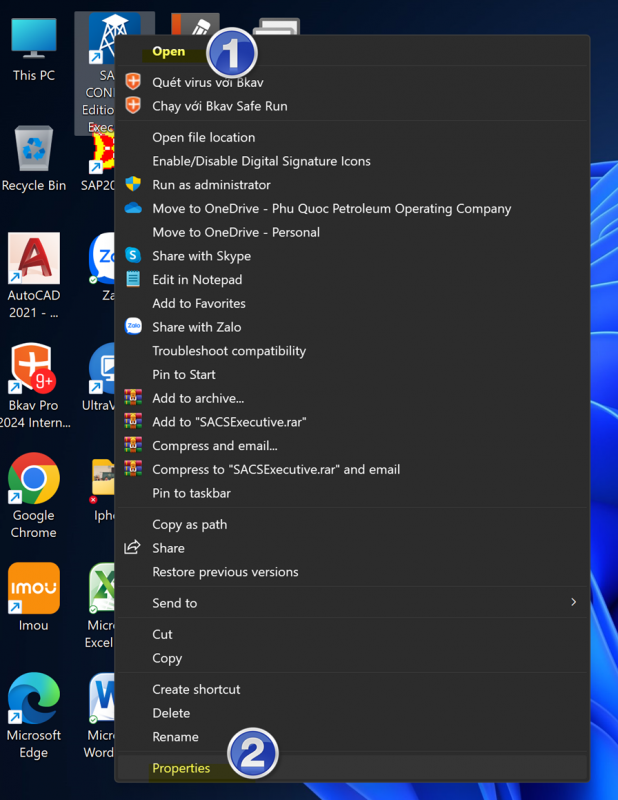Open the This PC desktop icon
Screen dimensions: 618x800
pos(34,50)
